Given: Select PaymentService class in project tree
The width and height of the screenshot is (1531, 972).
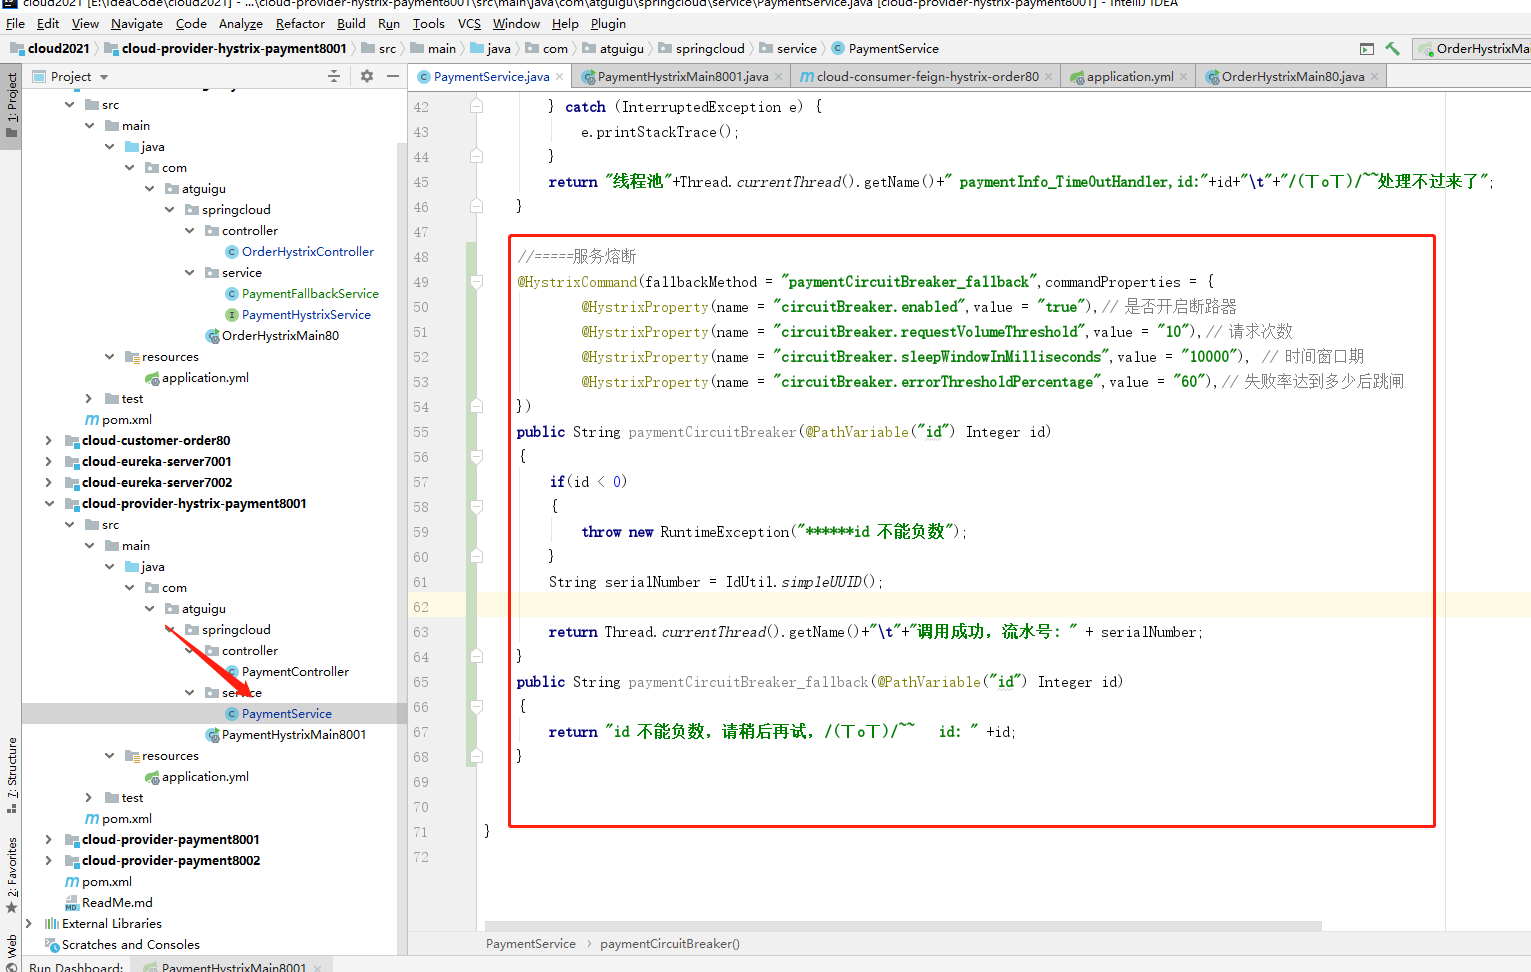Looking at the screenshot, I should click(x=286, y=714).
